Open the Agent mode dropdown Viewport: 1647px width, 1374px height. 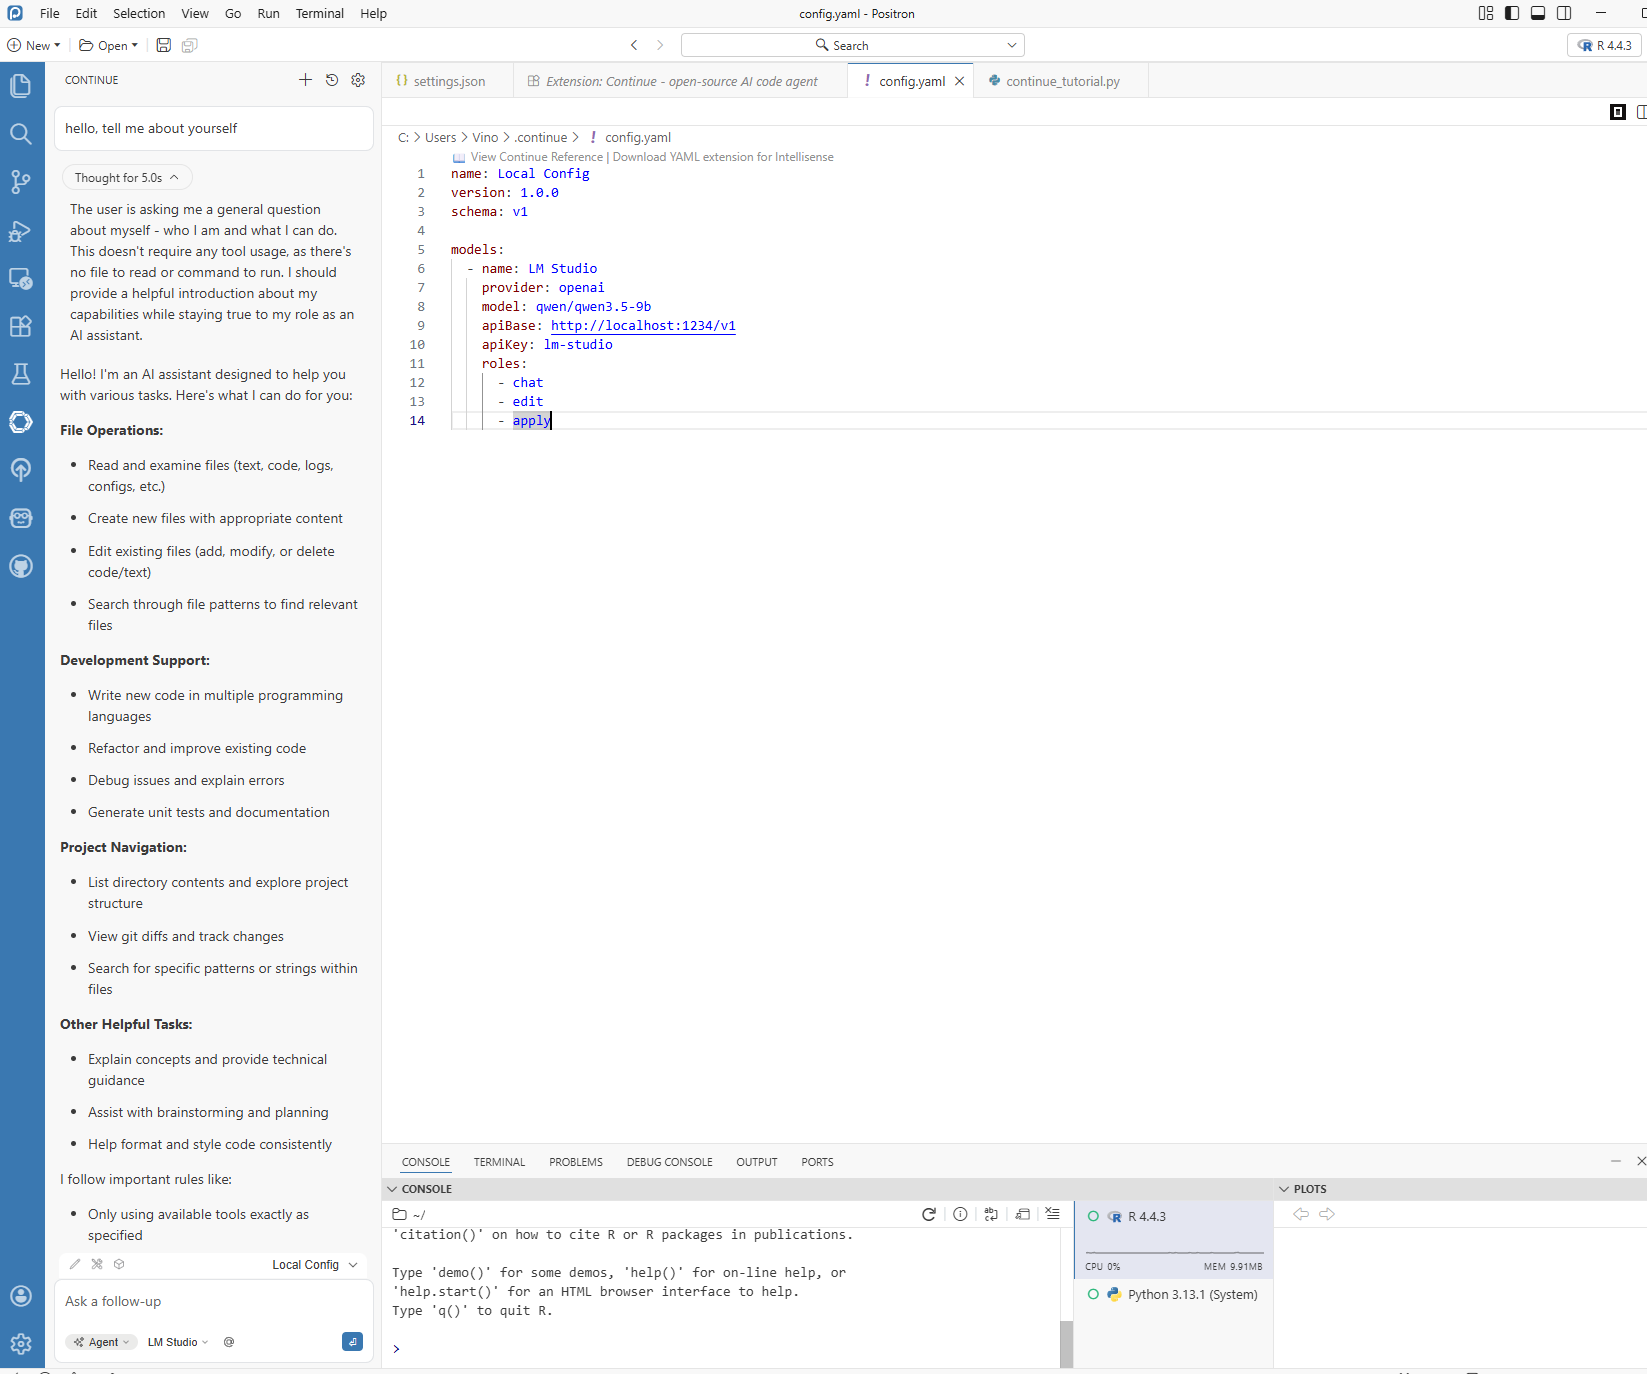102,1342
